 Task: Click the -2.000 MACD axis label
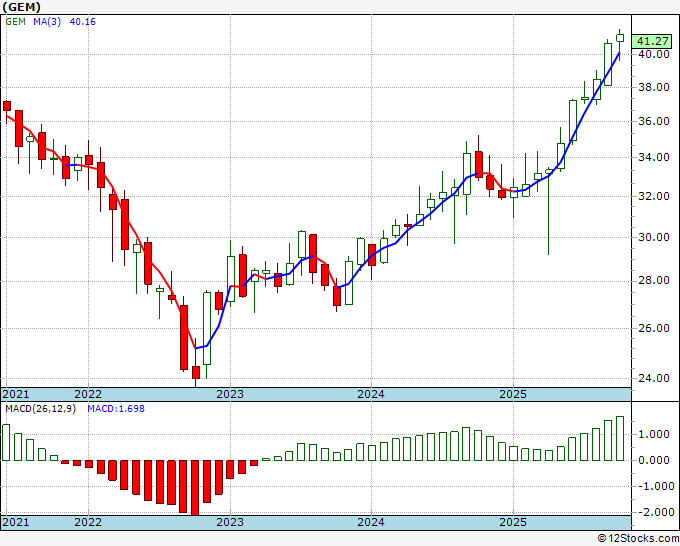point(655,512)
